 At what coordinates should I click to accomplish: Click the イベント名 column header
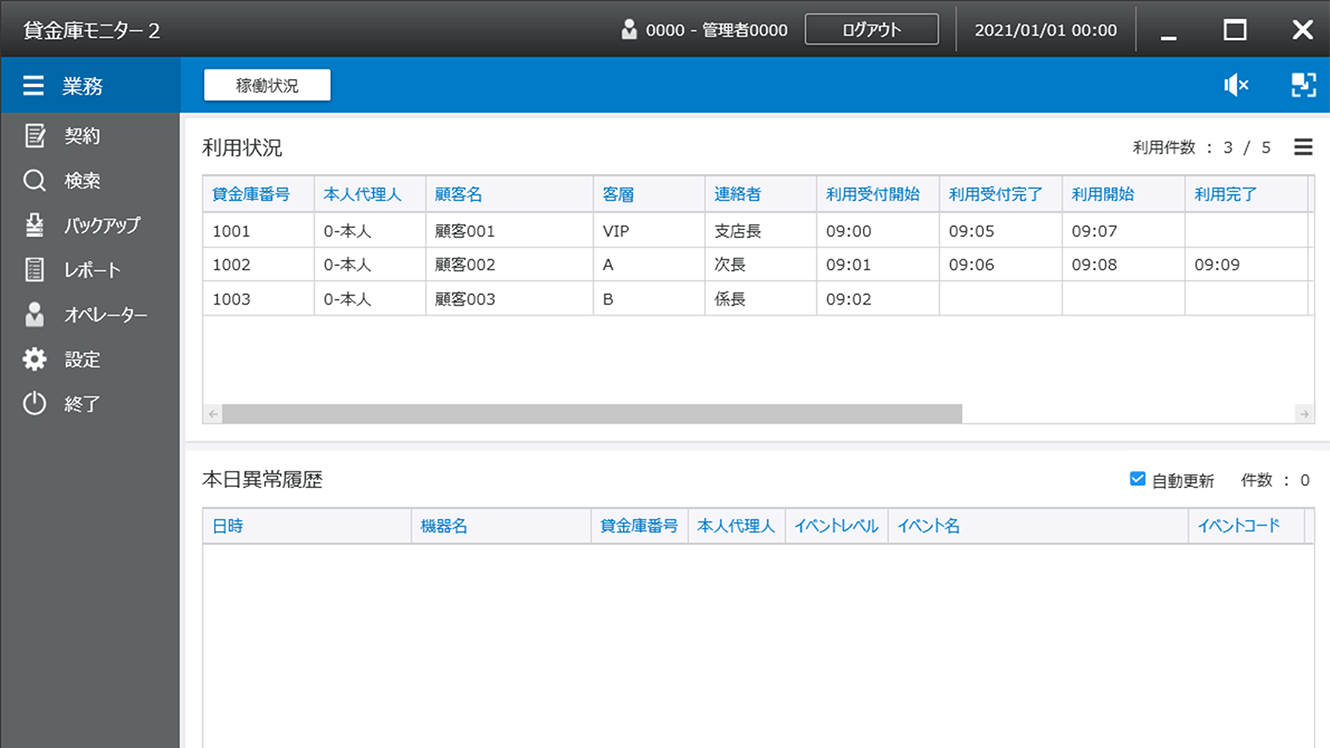tap(1038, 526)
